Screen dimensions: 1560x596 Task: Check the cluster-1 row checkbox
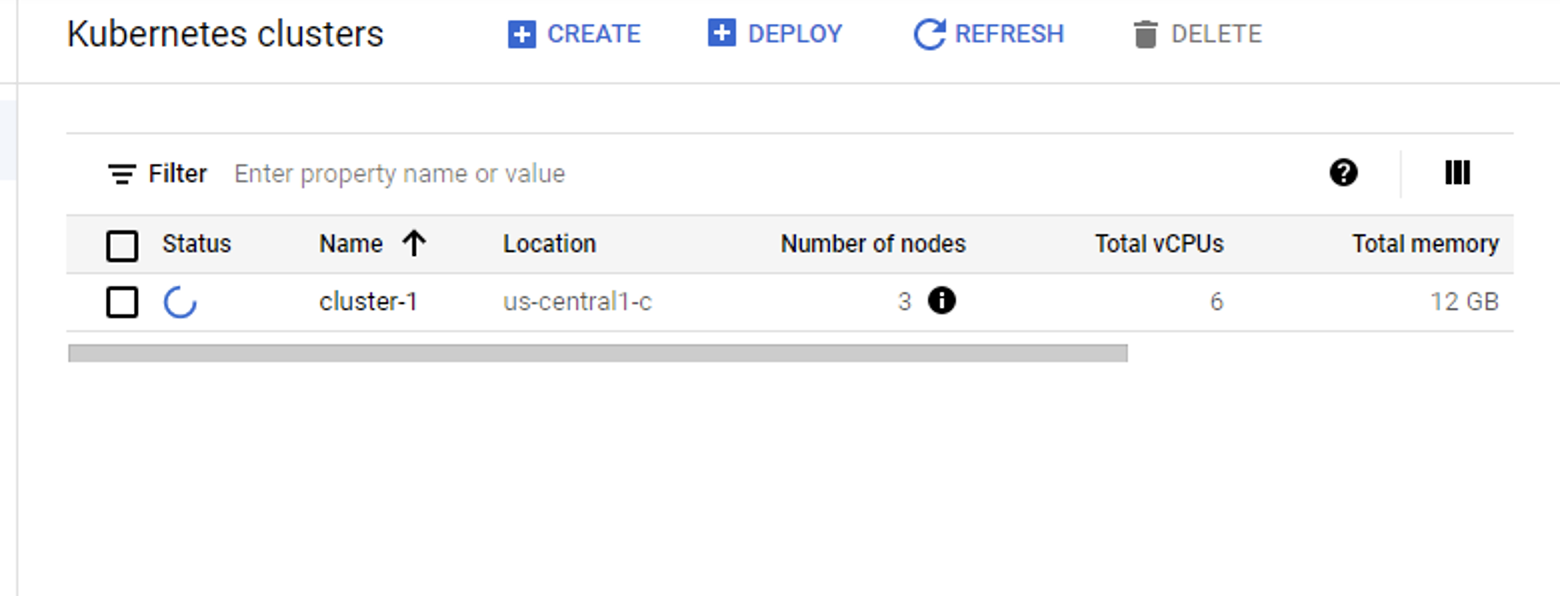(122, 302)
